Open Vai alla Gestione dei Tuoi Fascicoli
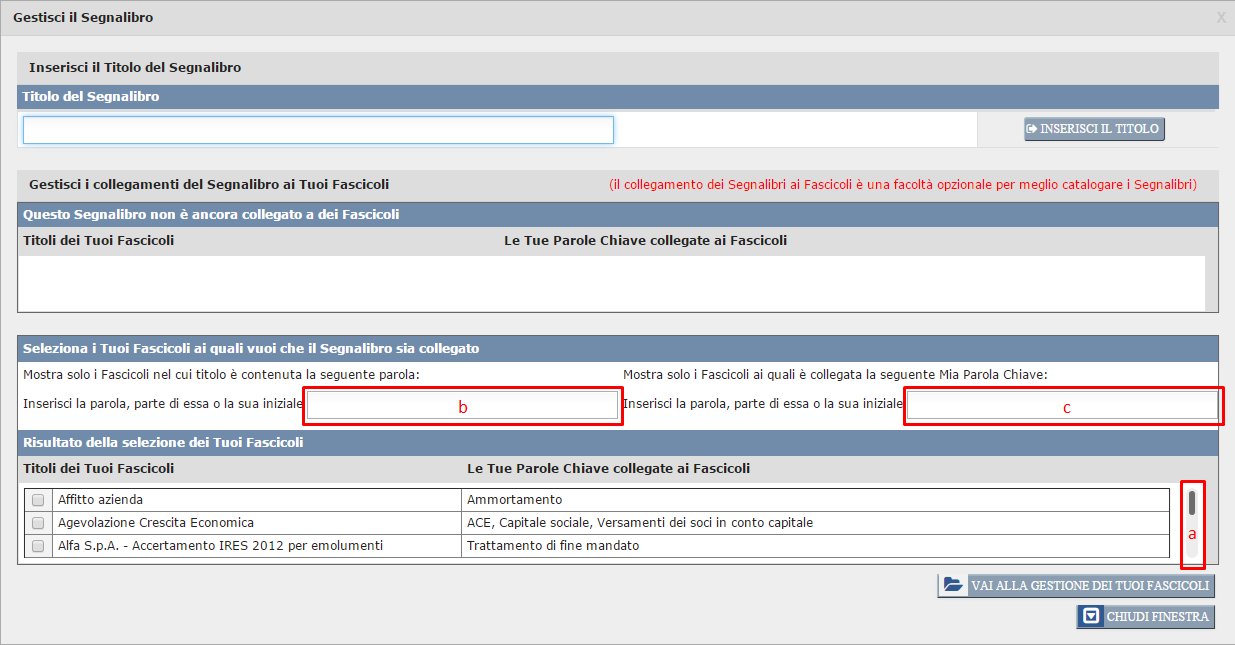Image resolution: width=1235 pixels, height=645 pixels. pyautogui.click(x=1089, y=586)
